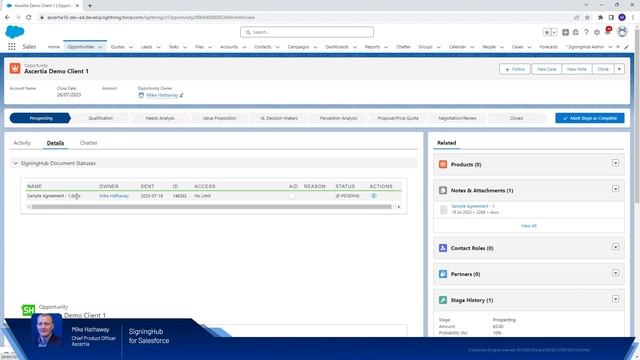
Task: Click the Contact Roles icon
Action: coord(443,248)
